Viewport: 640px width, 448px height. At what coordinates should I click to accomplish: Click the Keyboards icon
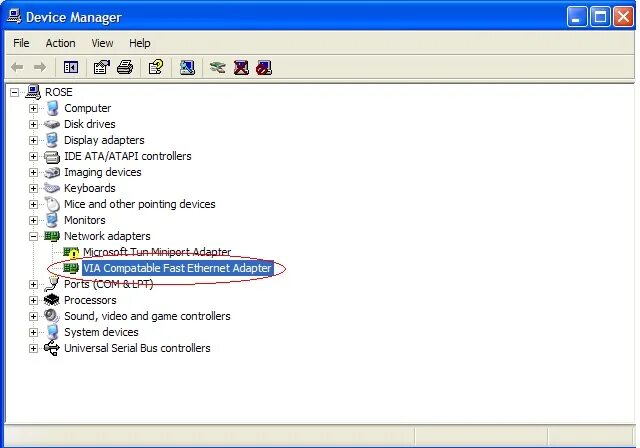pyautogui.click(x=52, y=188)
